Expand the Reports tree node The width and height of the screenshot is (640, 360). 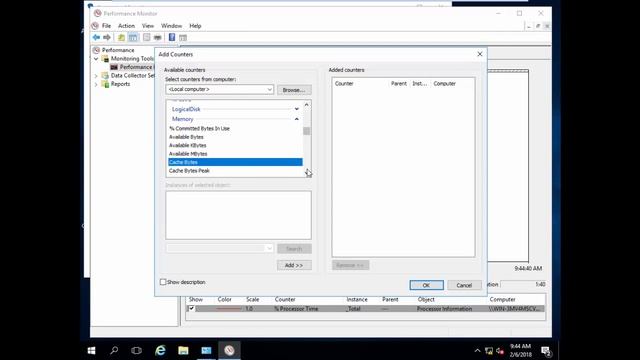point(96,84)
